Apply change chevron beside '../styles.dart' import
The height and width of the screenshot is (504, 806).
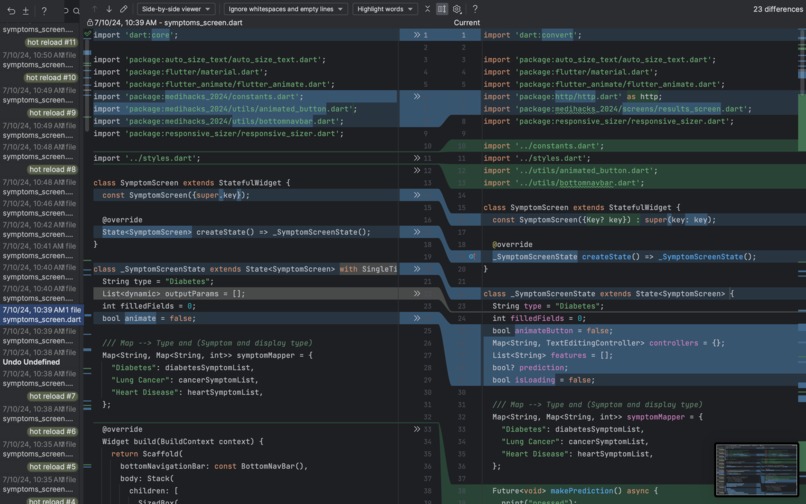[x=417, y=158]
